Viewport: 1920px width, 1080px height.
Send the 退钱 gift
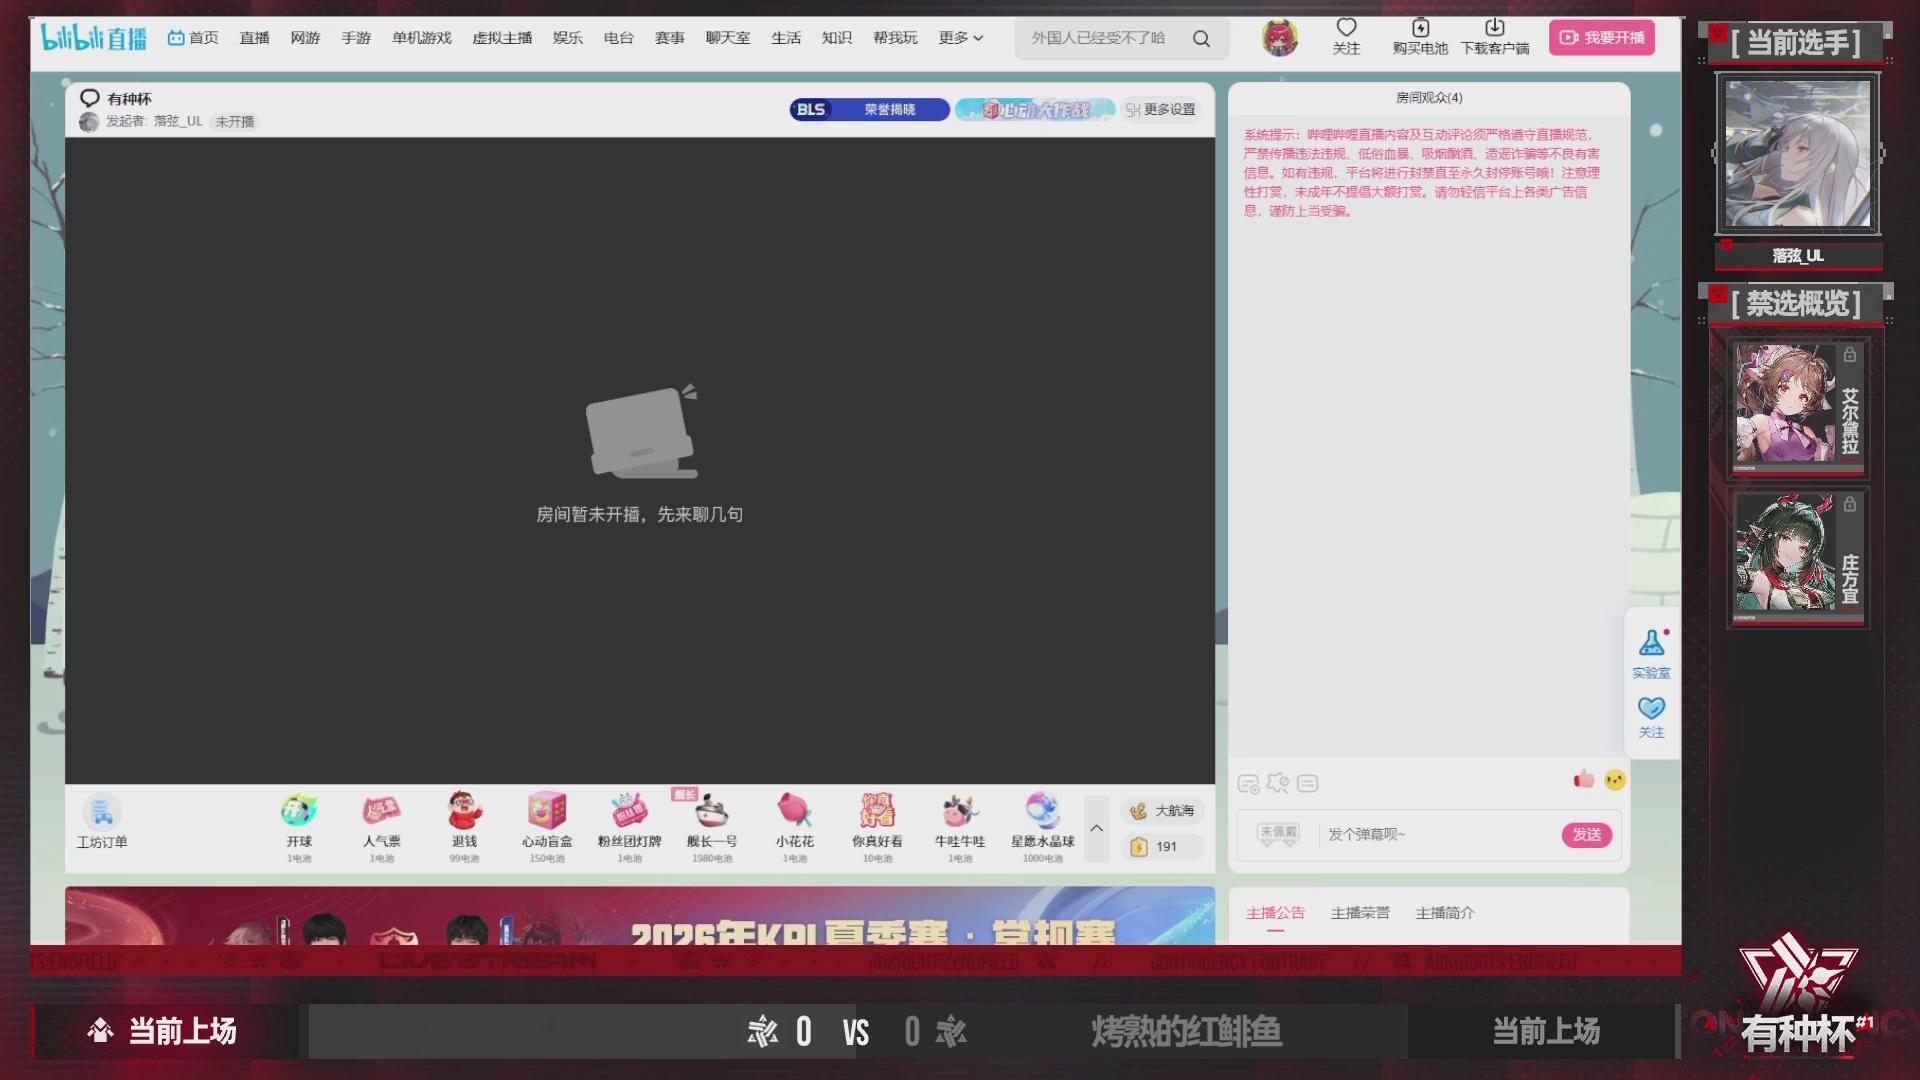tap(464, 827)
